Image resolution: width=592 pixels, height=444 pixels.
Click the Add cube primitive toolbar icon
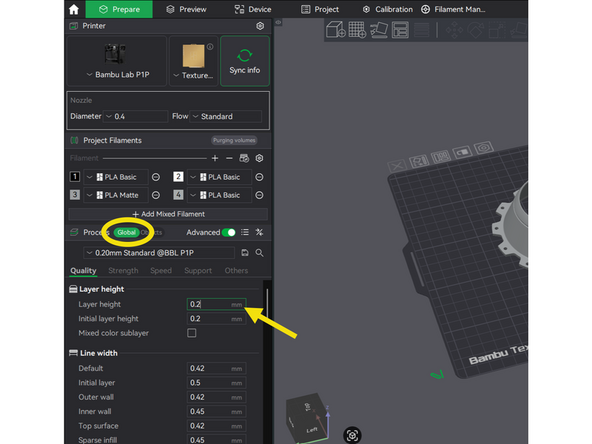[x=336, y=29]
